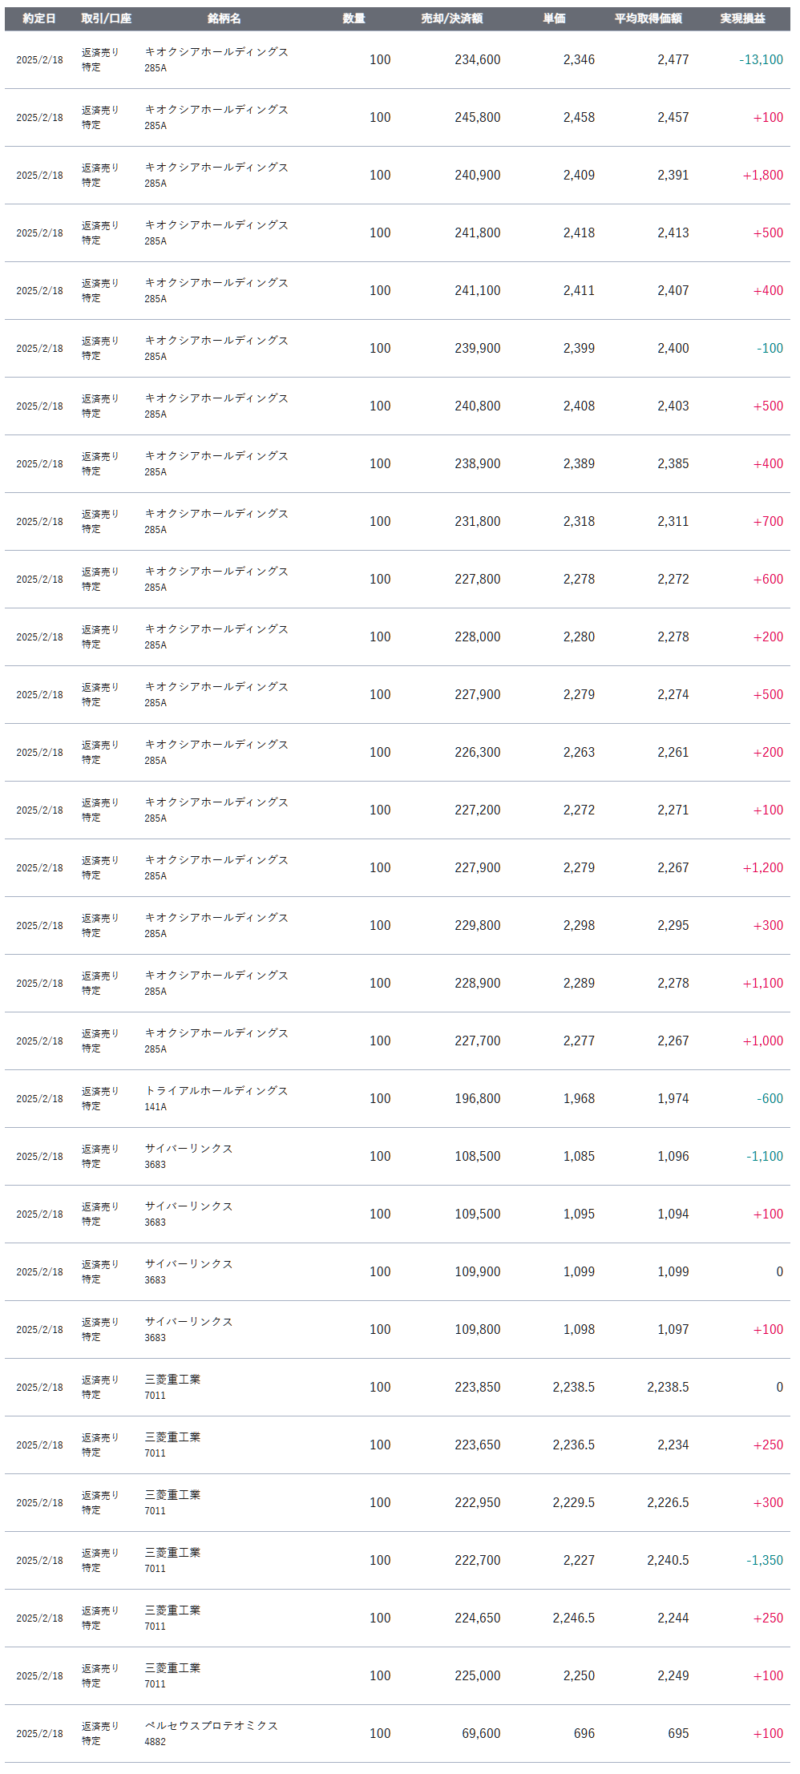This screenshot has width=800, height=1774.
Task: Sort by the 銘柄名 column header
Action: (x=224, y=19)
